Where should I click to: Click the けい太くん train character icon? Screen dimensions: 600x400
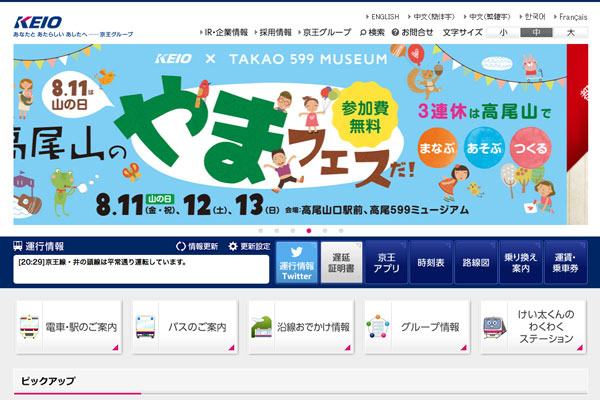tap(494, 328)
